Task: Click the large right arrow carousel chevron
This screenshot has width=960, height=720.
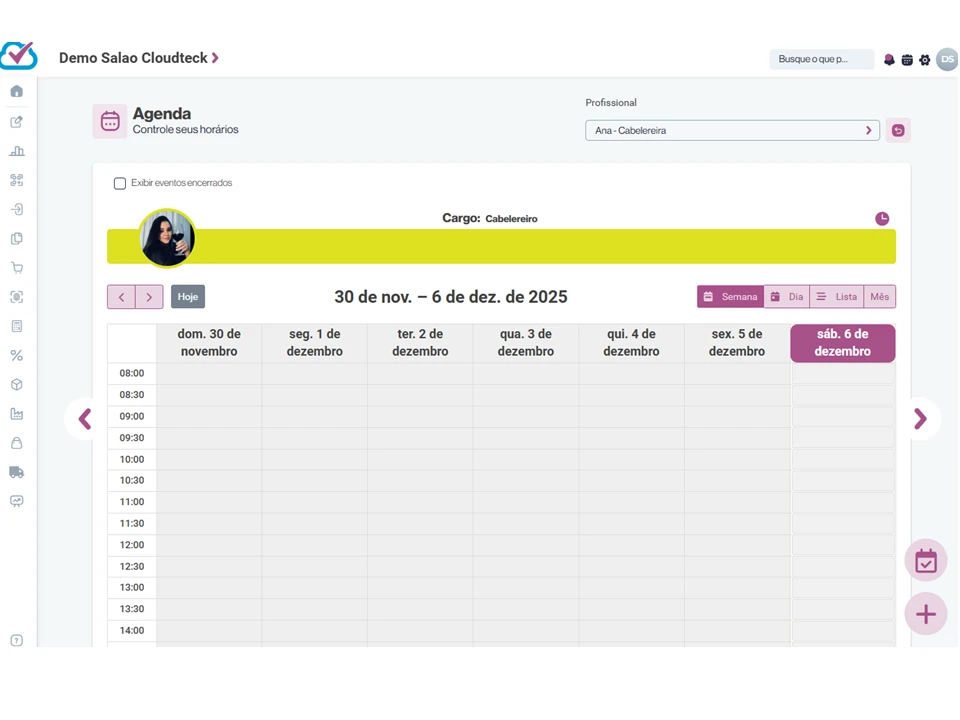Action: (920, 419)
